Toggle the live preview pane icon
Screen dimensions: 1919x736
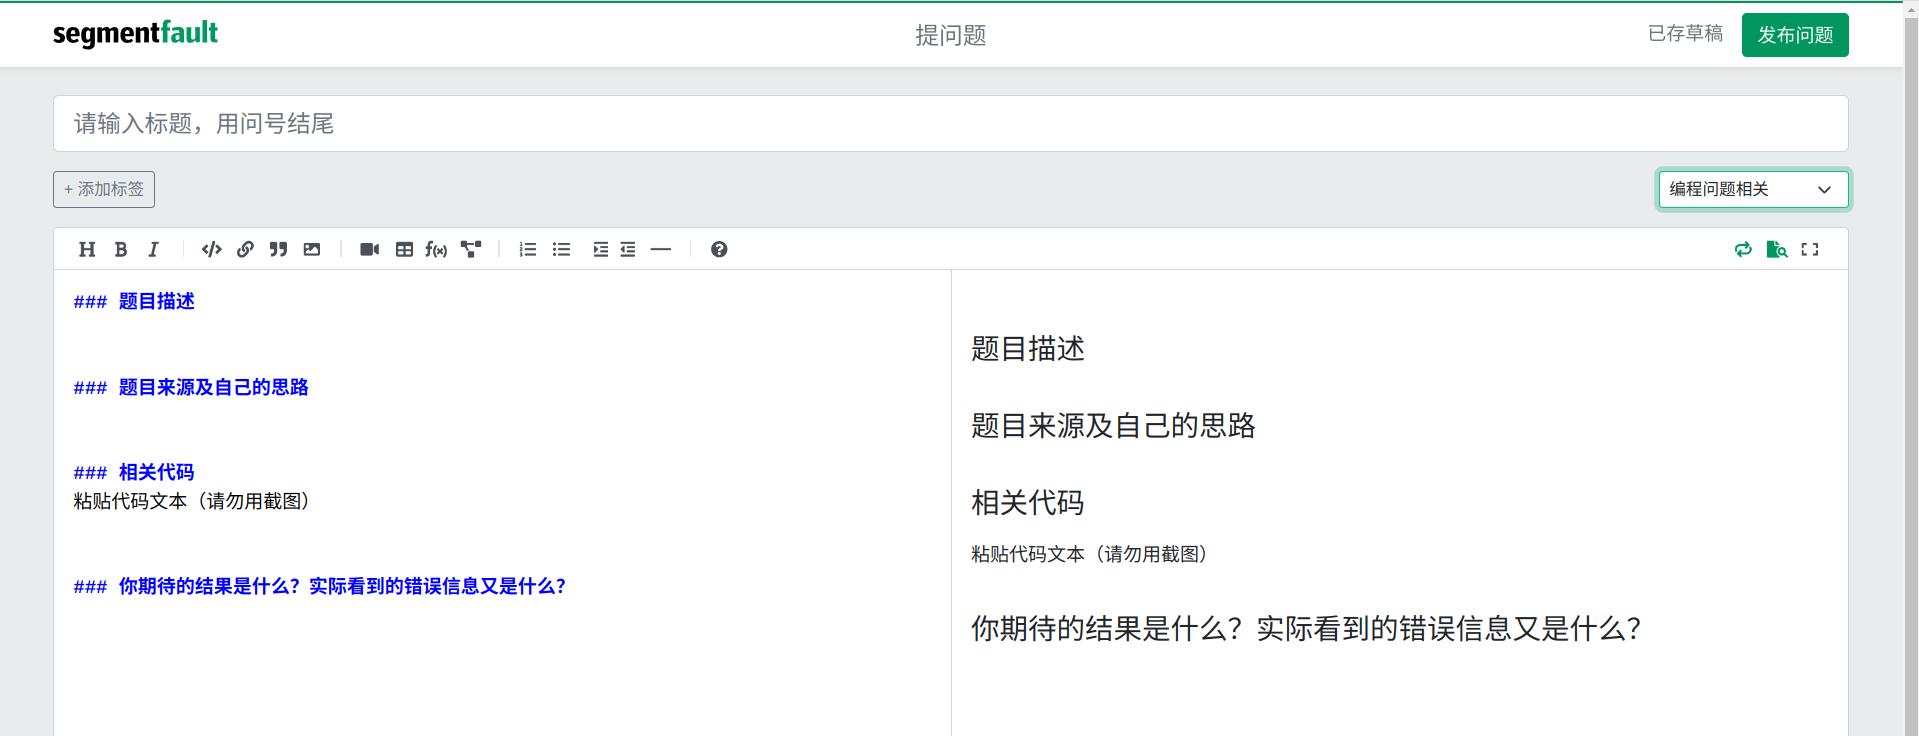click(x=1777, y=249)
